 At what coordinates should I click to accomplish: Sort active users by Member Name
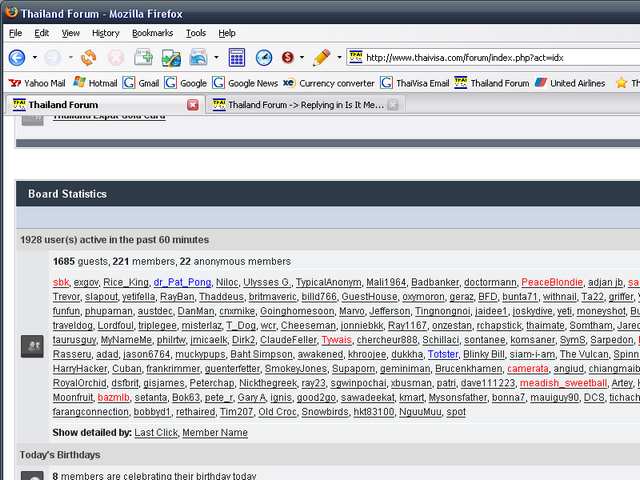click(214, 432)
